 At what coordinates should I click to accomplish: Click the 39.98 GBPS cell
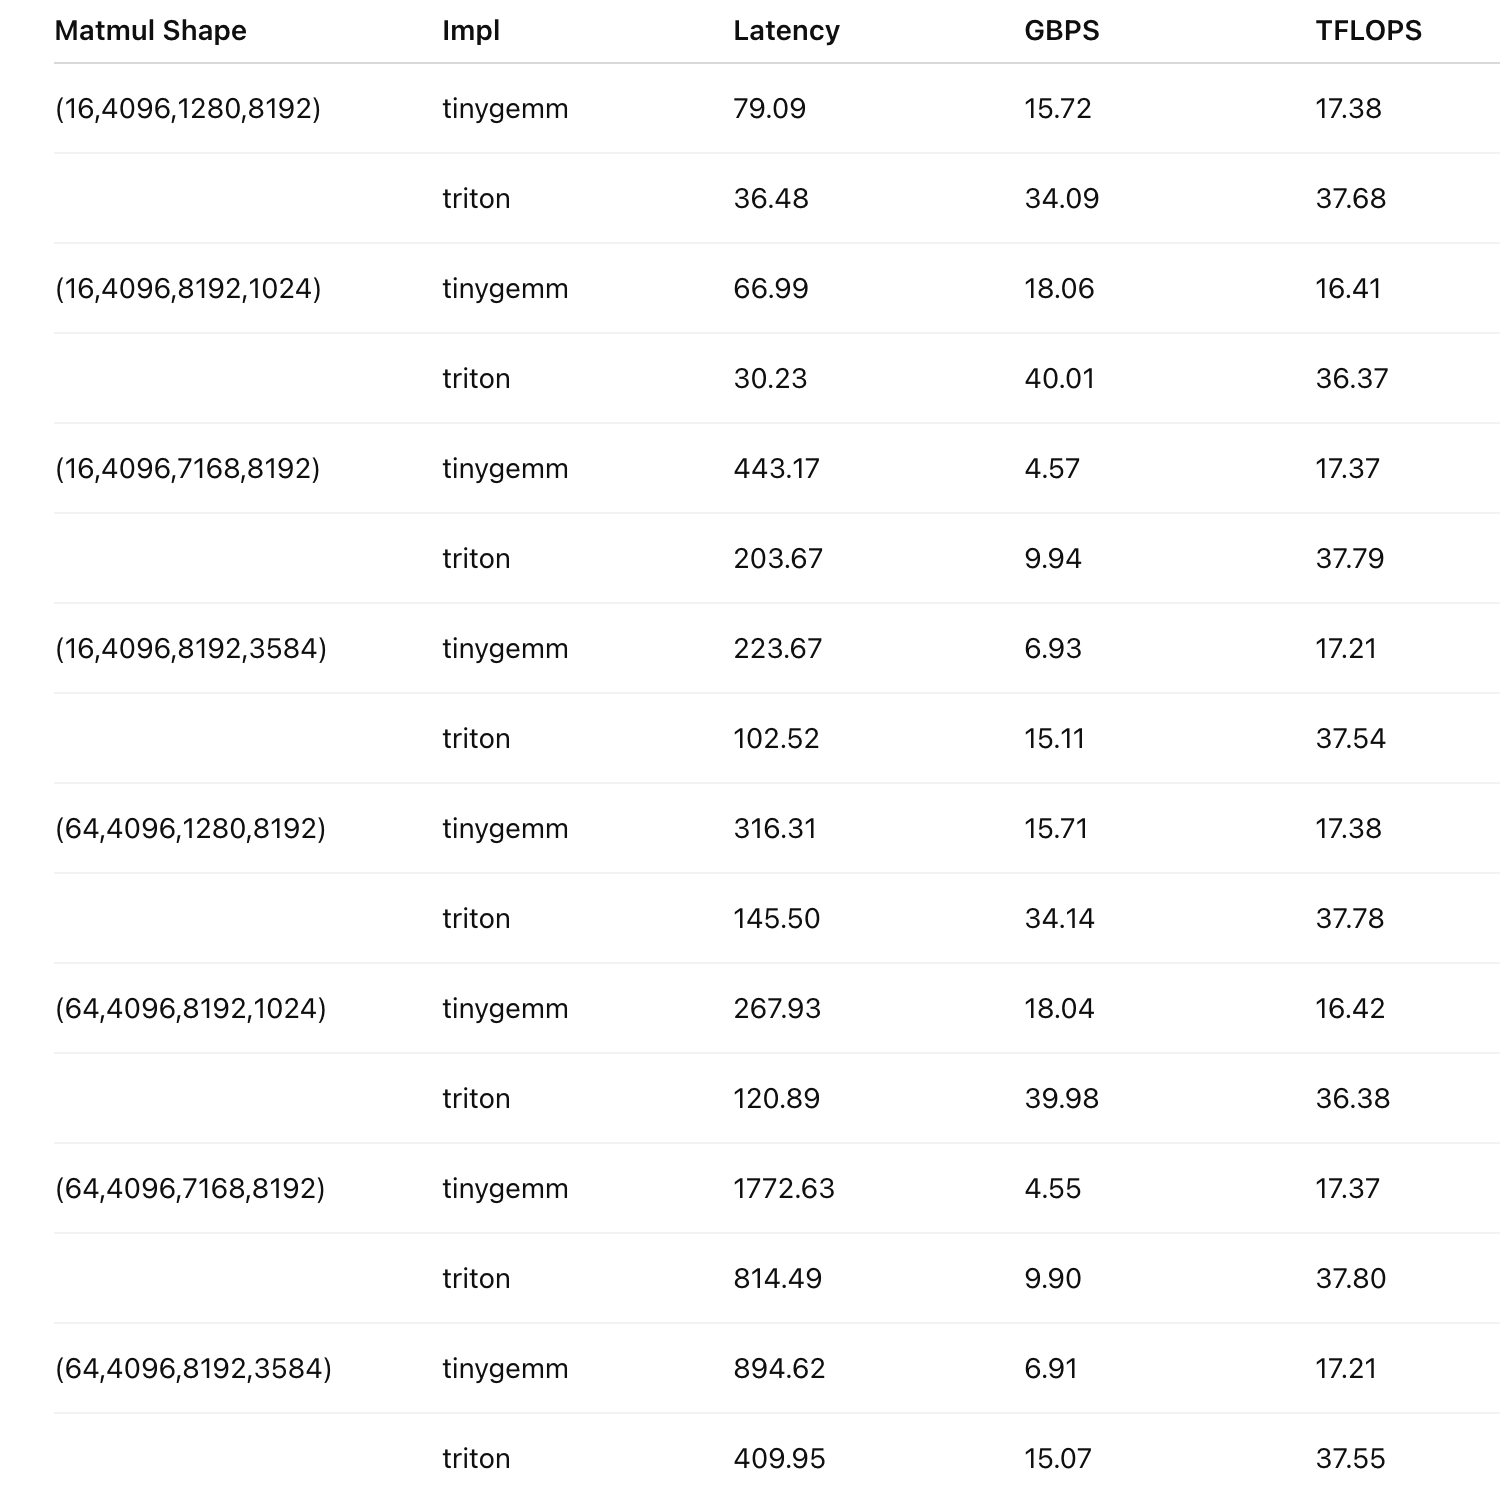point(1061,1098)
